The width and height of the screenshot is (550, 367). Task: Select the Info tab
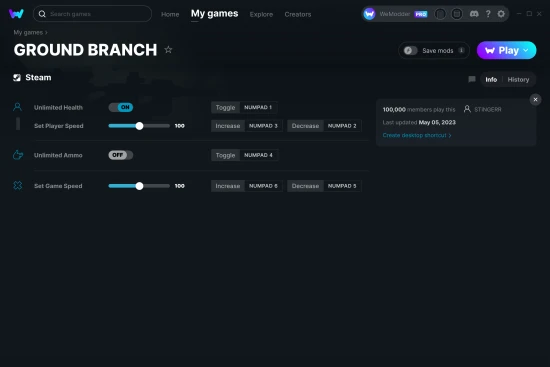click(491, 80)
